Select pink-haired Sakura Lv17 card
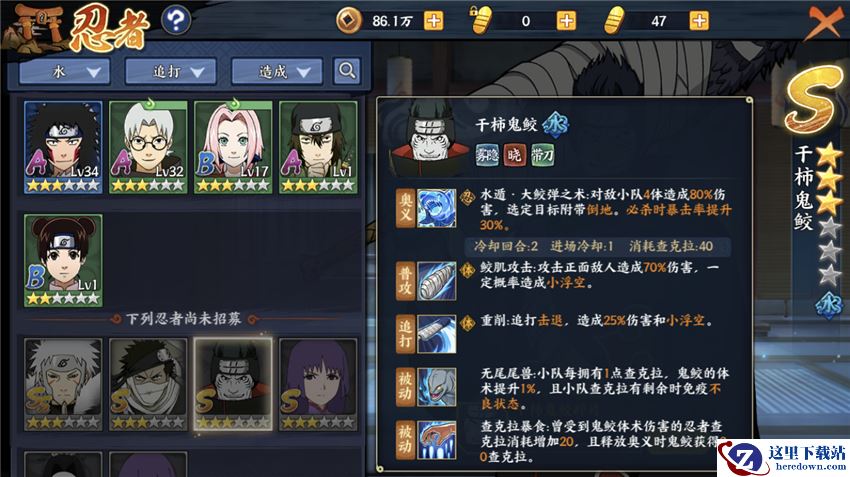The width and height of the screenshot is (850, 477). [x=233, y=147]
